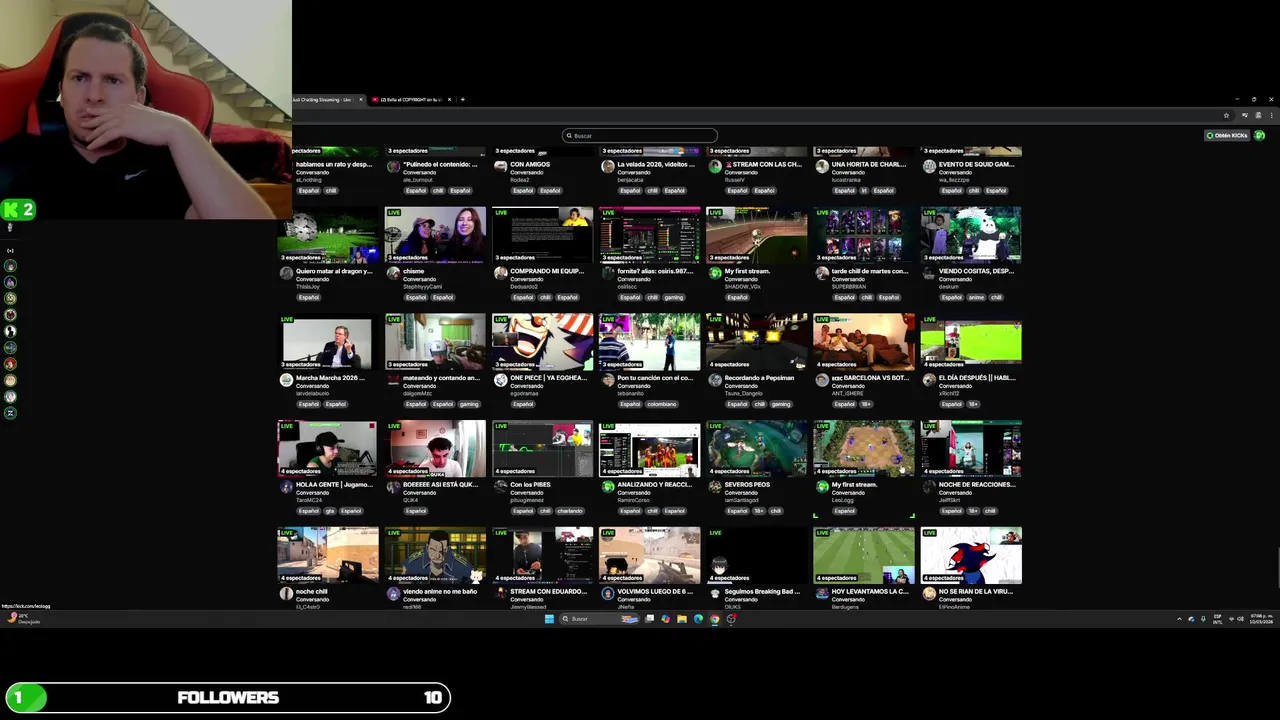Open the browser three-dot menu

tap(1271, 116)
